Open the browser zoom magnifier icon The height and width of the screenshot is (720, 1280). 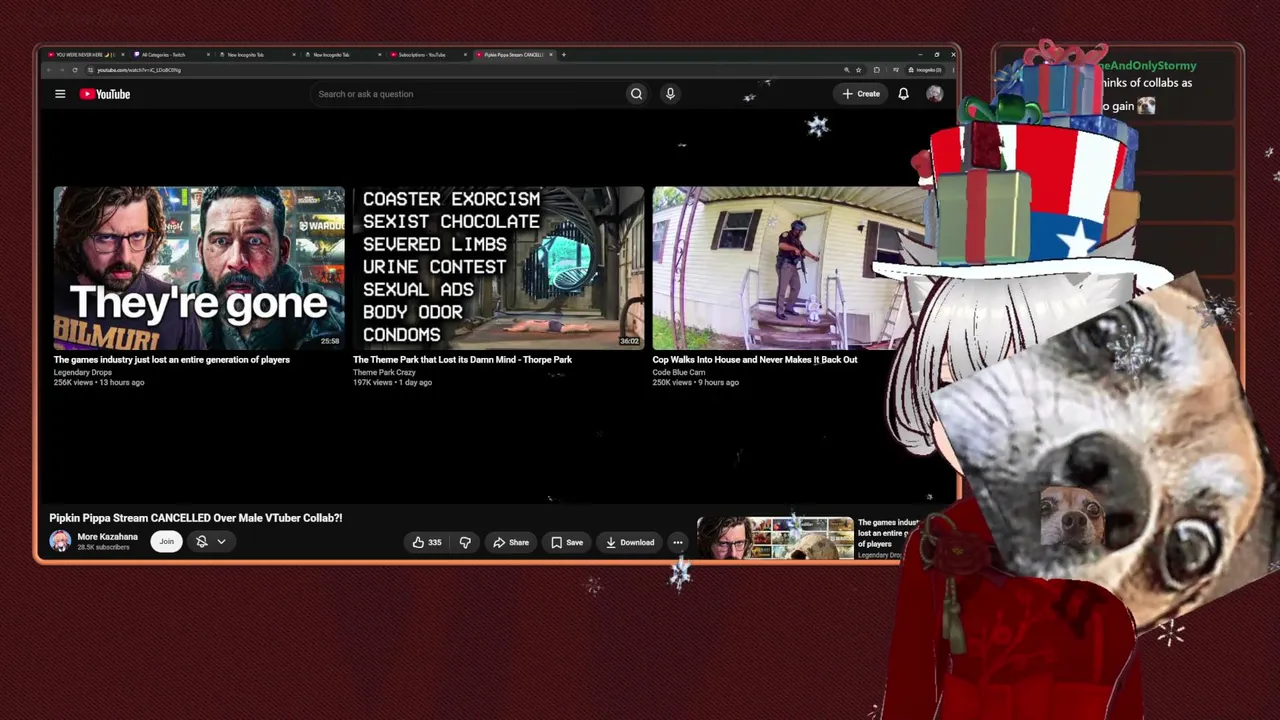pyautogui.click(x=846, y=70)
